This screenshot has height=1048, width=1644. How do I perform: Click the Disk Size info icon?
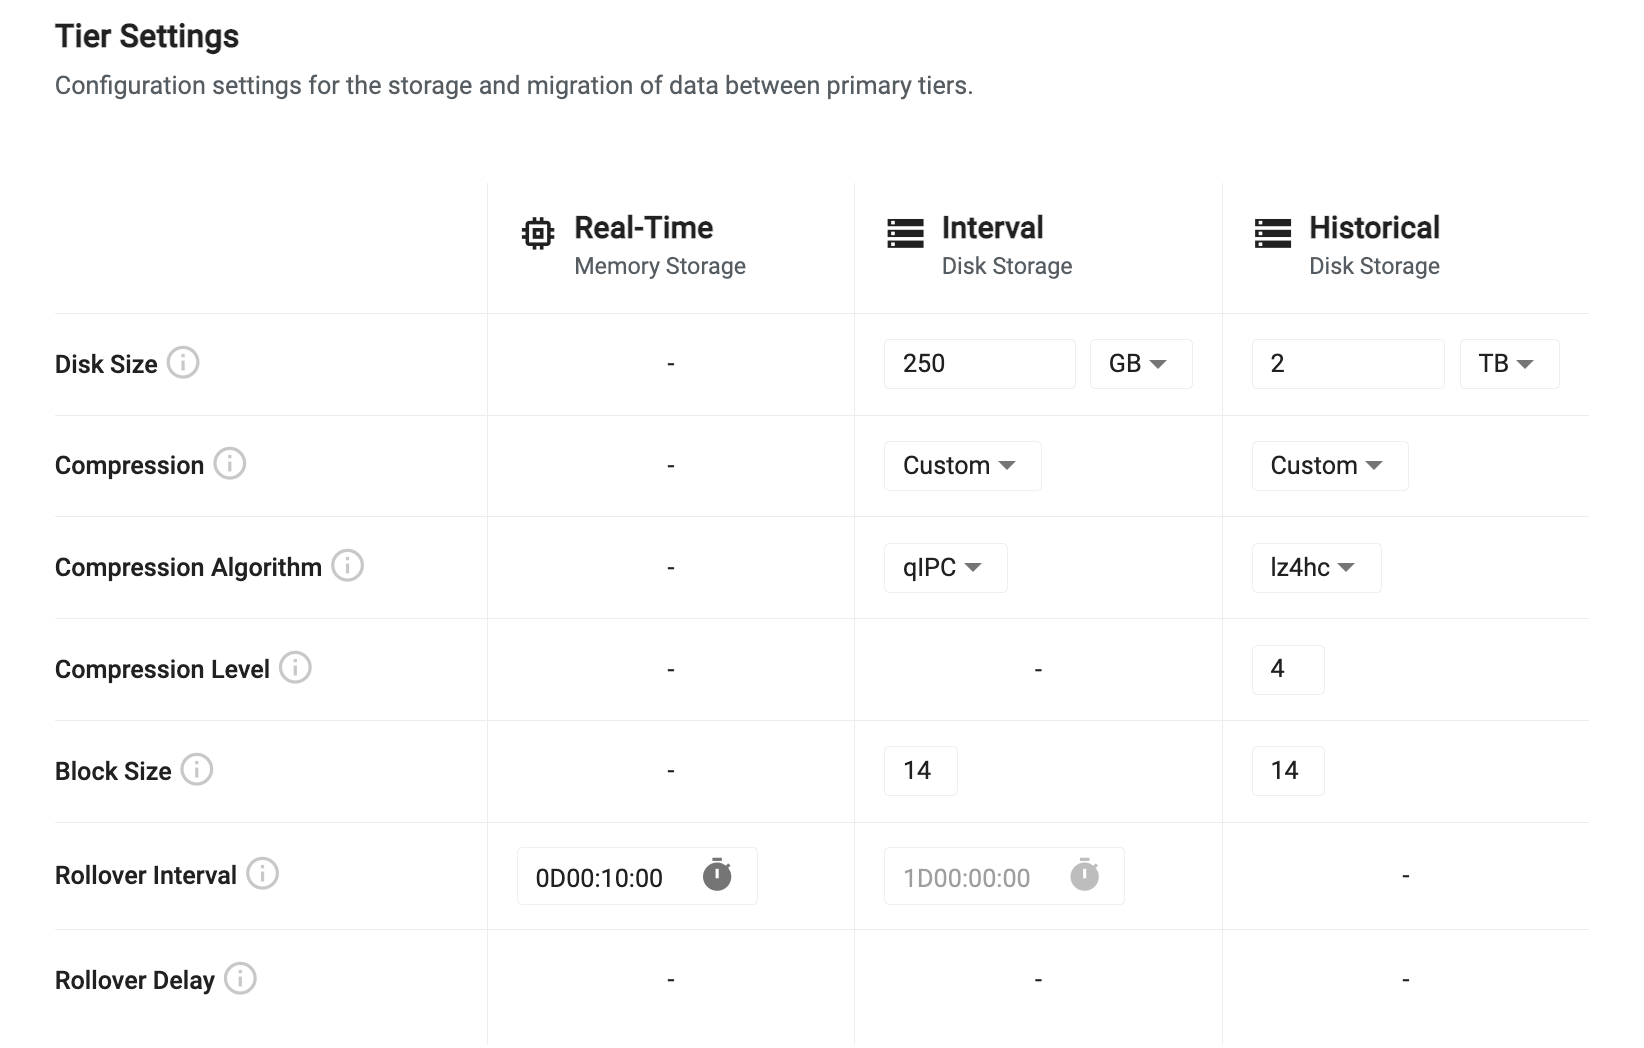(183, 362)
